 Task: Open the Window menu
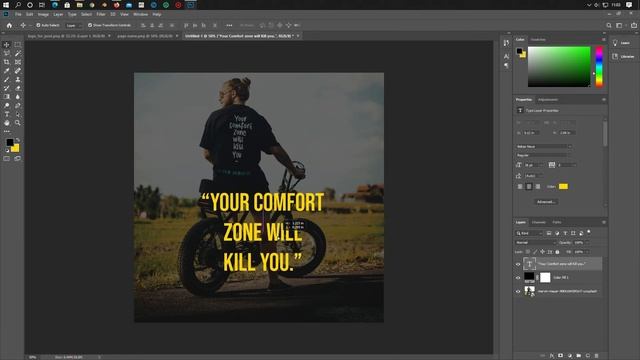click(x=140, y=14)
